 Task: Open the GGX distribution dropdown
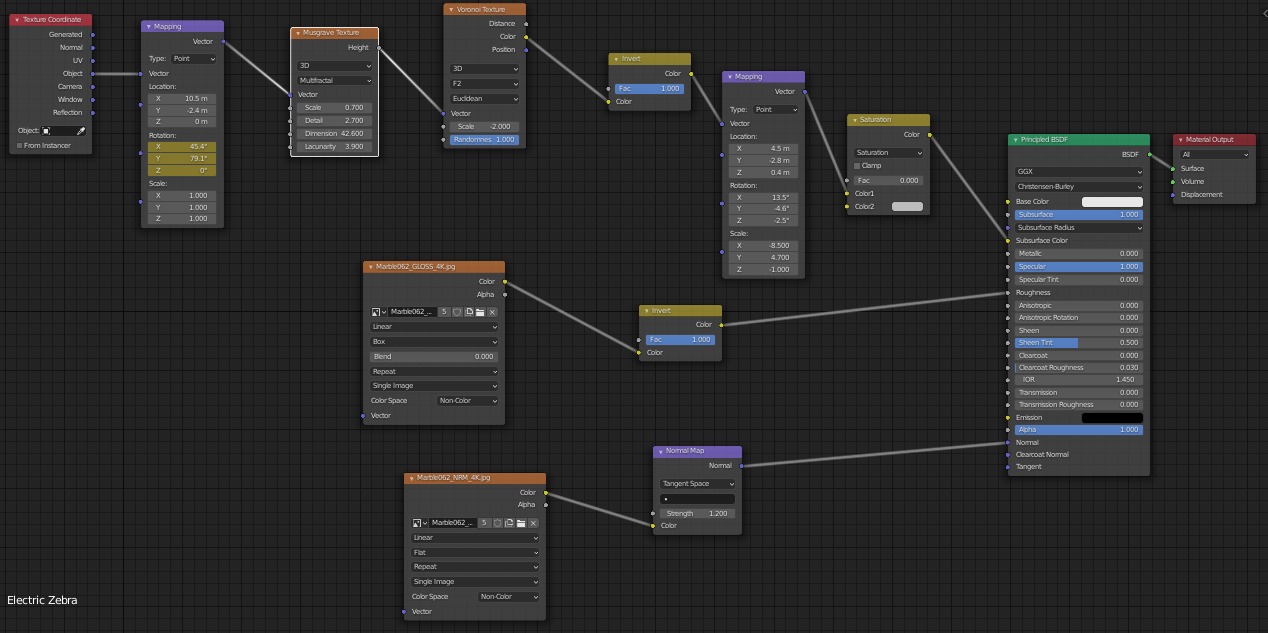click(1079, 172)
